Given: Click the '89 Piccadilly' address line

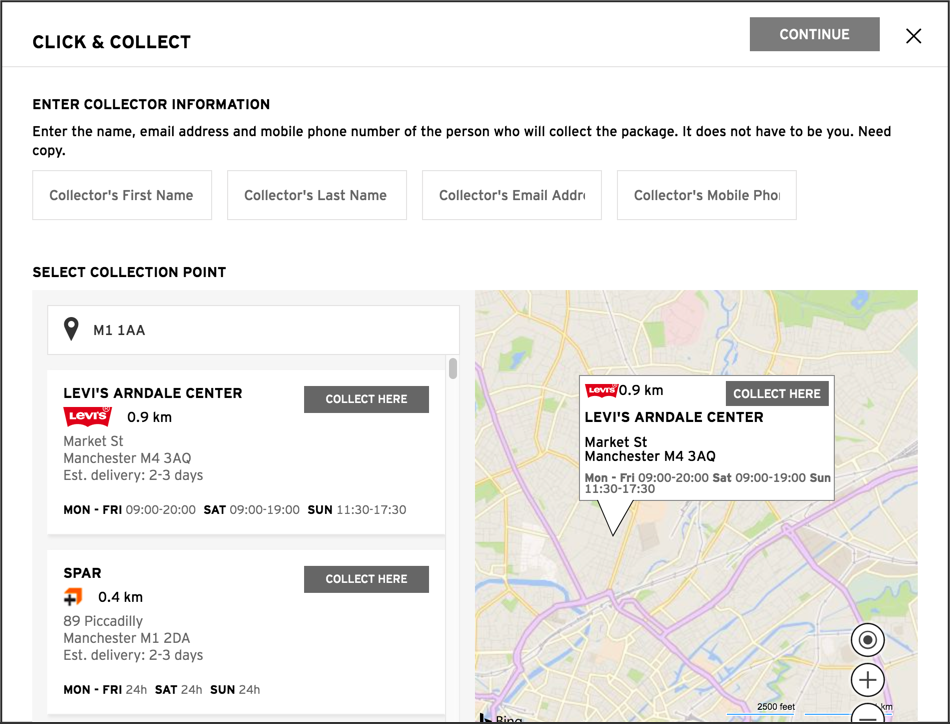Looking at the screenshot, I should (103, 621).
